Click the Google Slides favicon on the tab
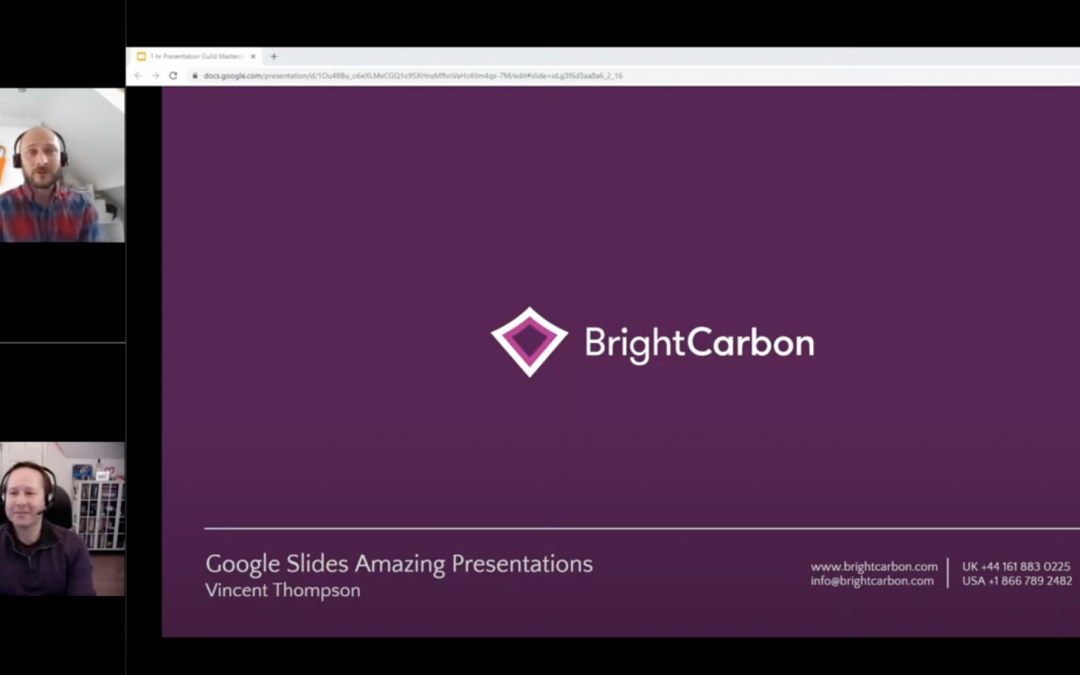Image resolution: width=1080 pixels, height=675 pixels. pos(141,56)
